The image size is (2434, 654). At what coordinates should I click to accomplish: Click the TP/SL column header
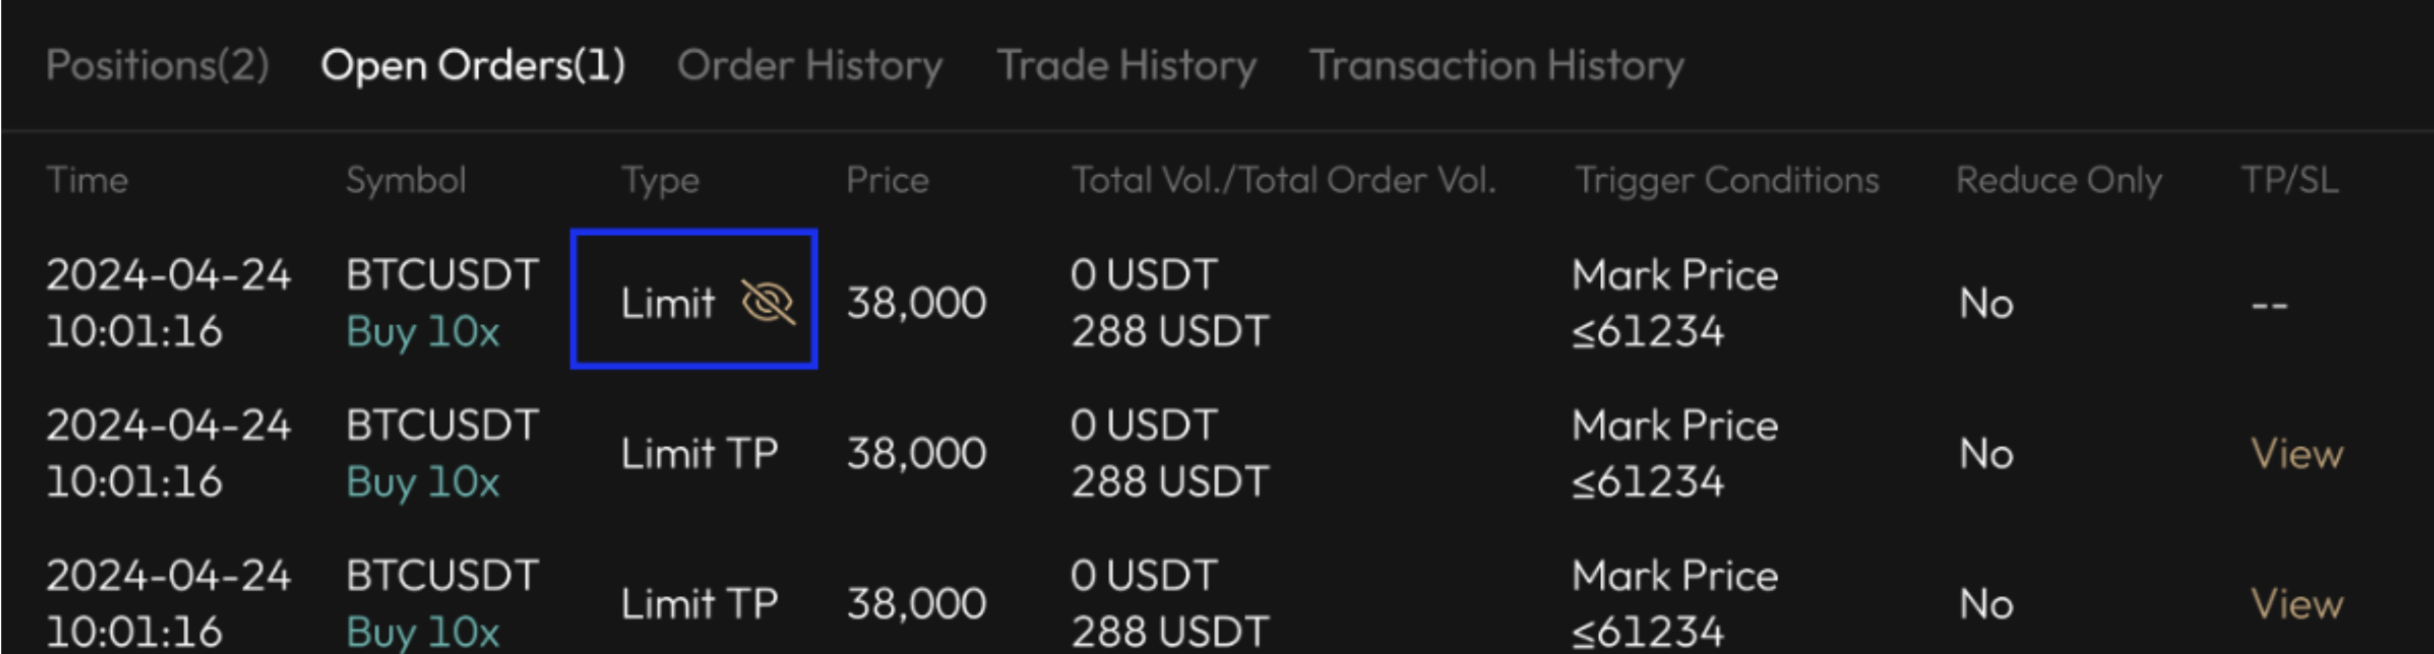[2290, 180]
